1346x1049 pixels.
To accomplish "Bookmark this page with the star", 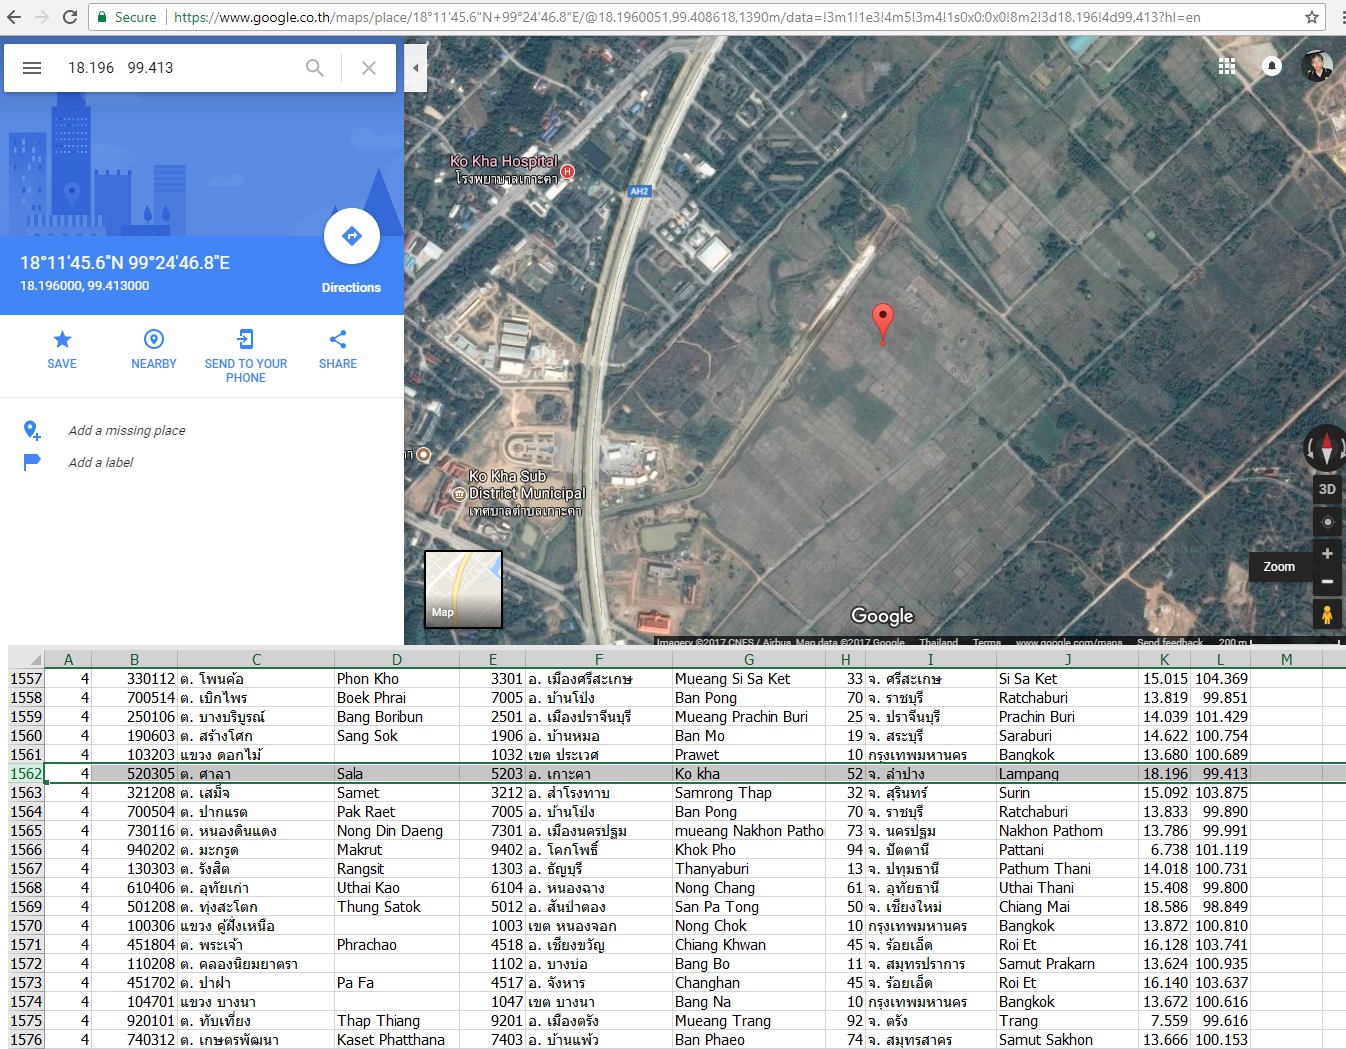I will click(x=1311, y=17).
